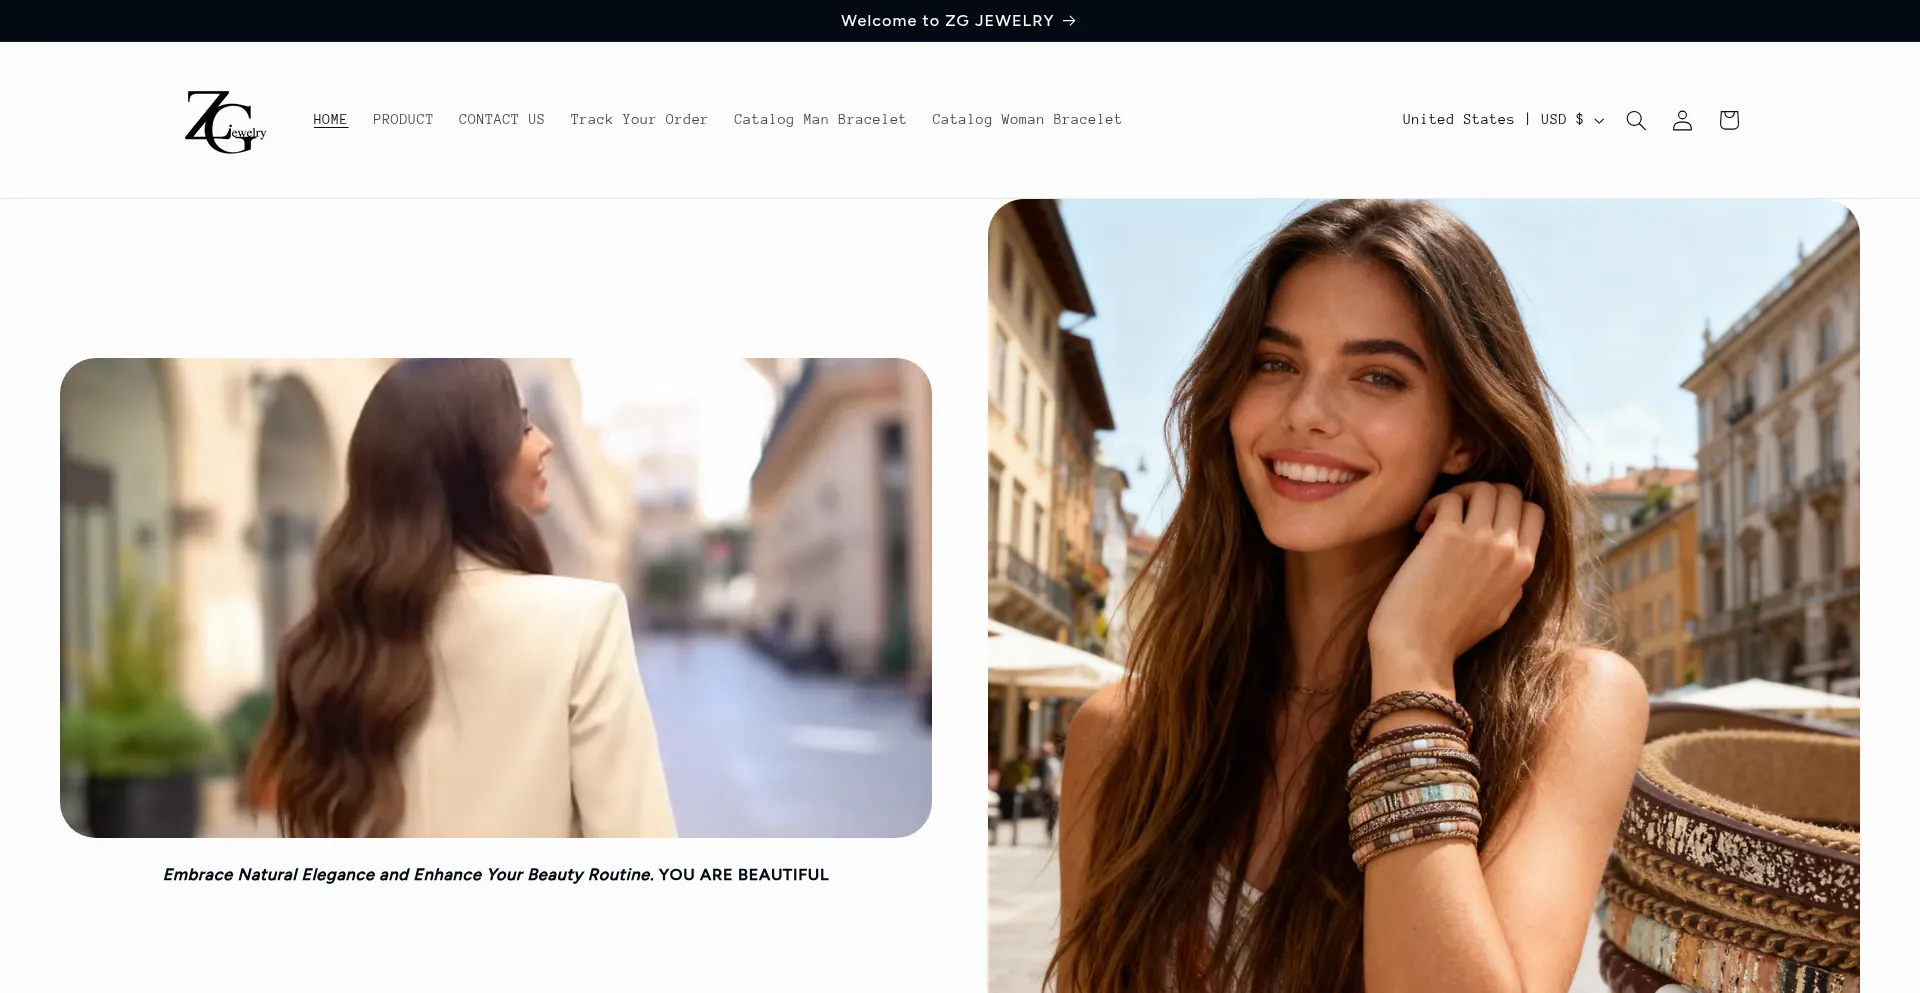
Task: Open the CONTACT US menu item
Action: [x=502, y=120]
